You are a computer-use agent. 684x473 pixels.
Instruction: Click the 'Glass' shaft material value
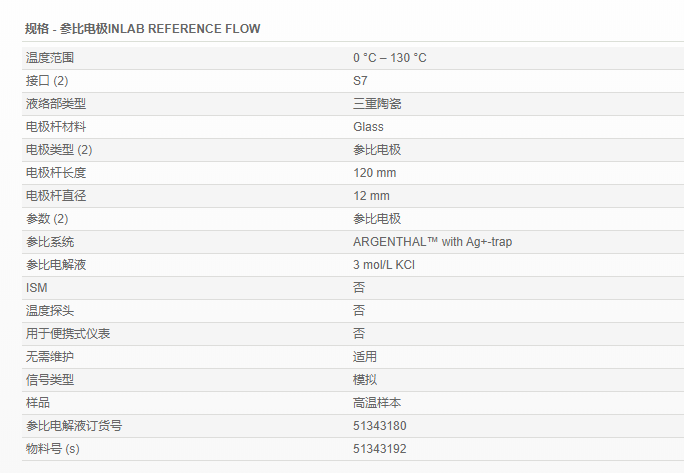click(x=368, y=127)
